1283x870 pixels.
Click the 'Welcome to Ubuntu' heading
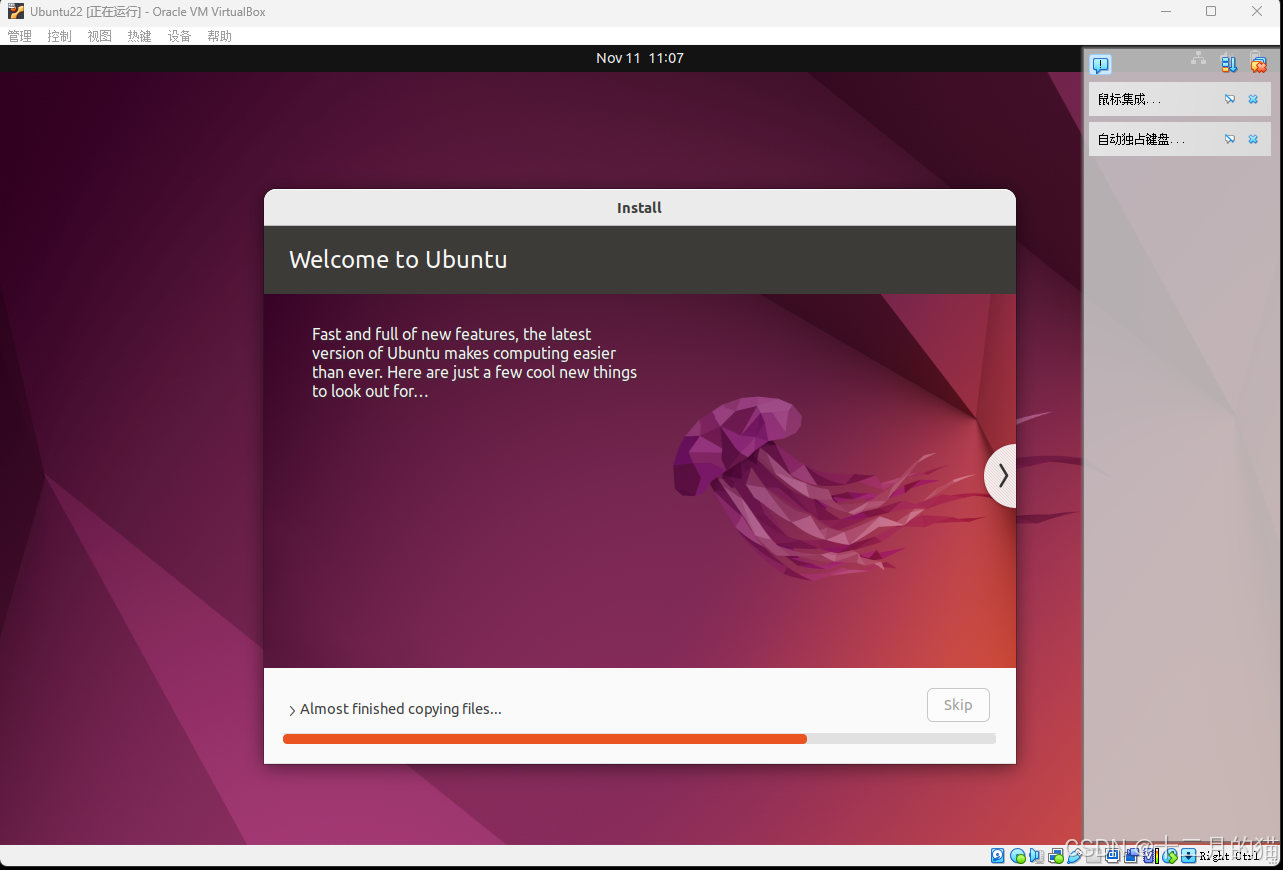(x=398, y=260)
